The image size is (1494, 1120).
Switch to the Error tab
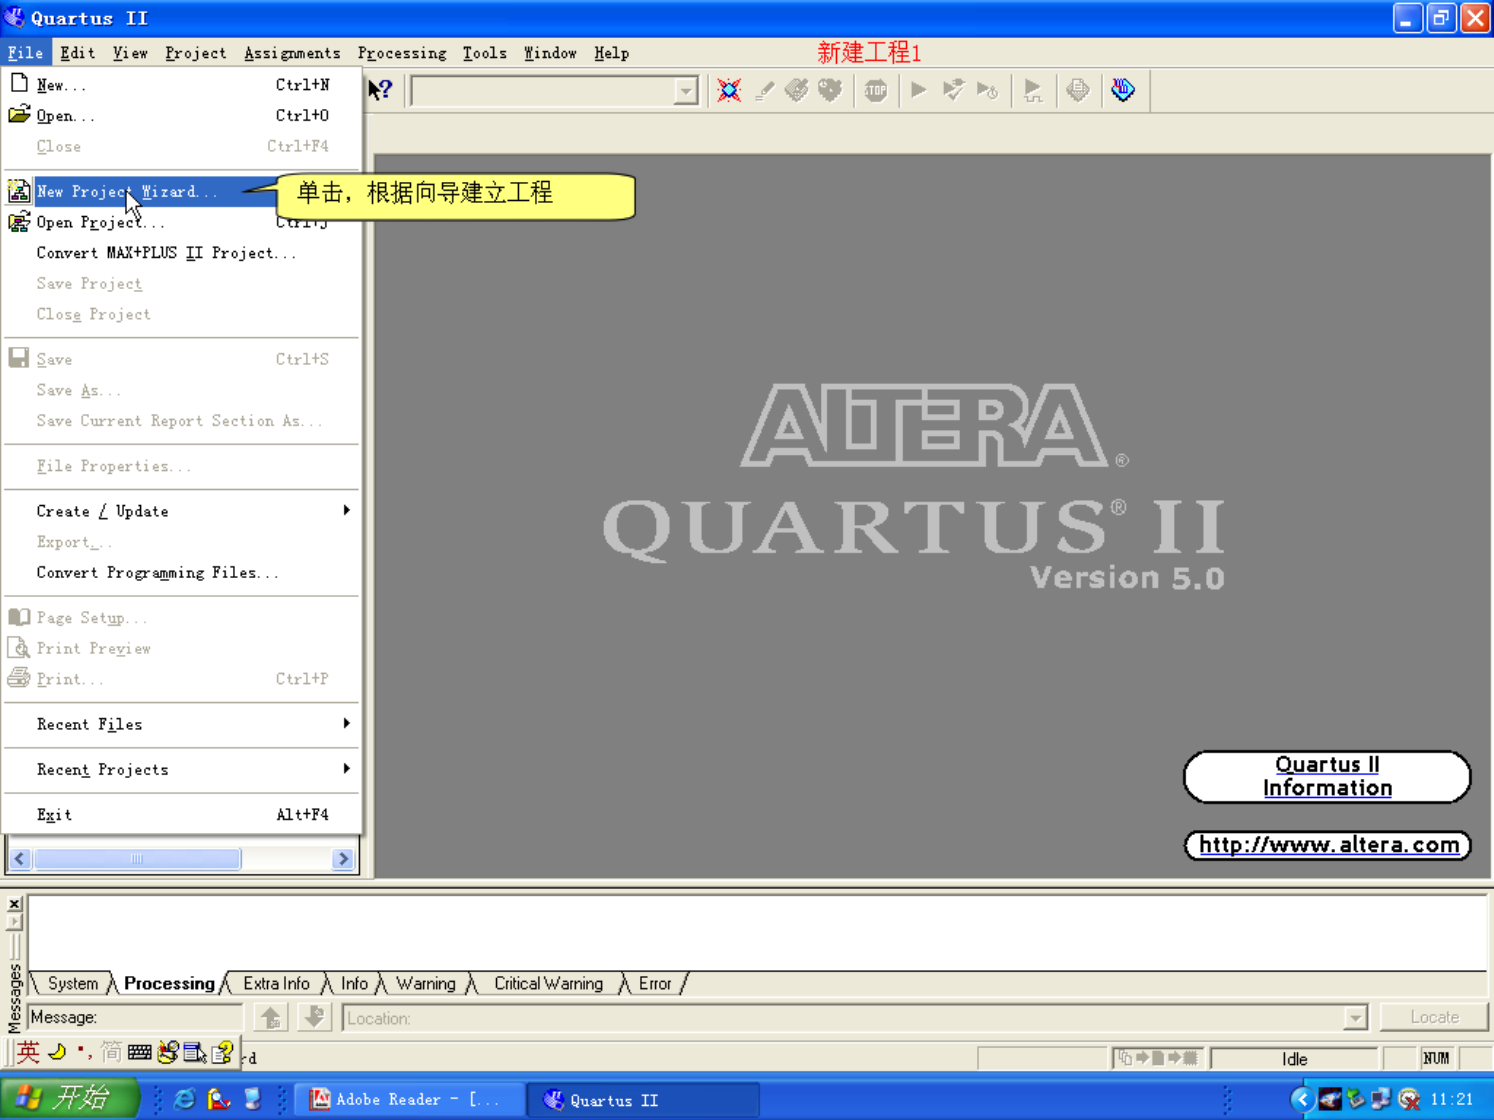point(655,983)
